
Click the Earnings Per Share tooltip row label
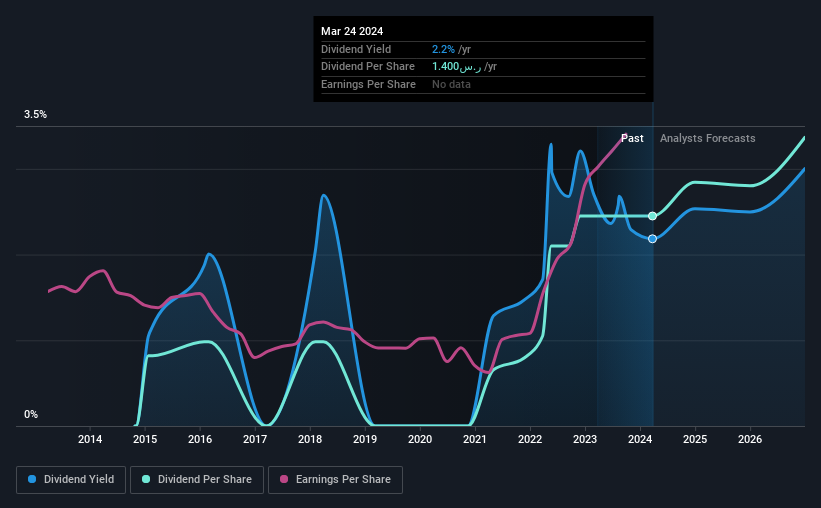coord(368,84)
